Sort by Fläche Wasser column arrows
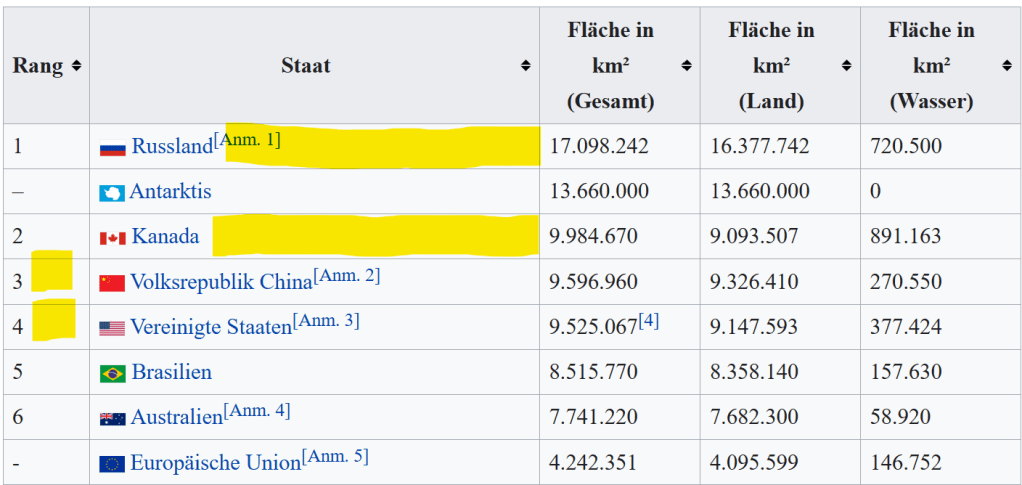Viewport: 1022px width, 485px height. coord(1006,66)
